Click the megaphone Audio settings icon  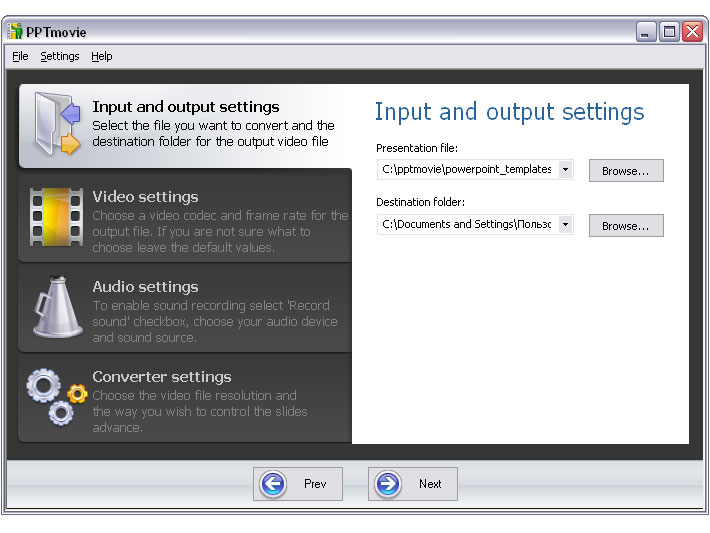pyautogui.click(x=58, y=307)
